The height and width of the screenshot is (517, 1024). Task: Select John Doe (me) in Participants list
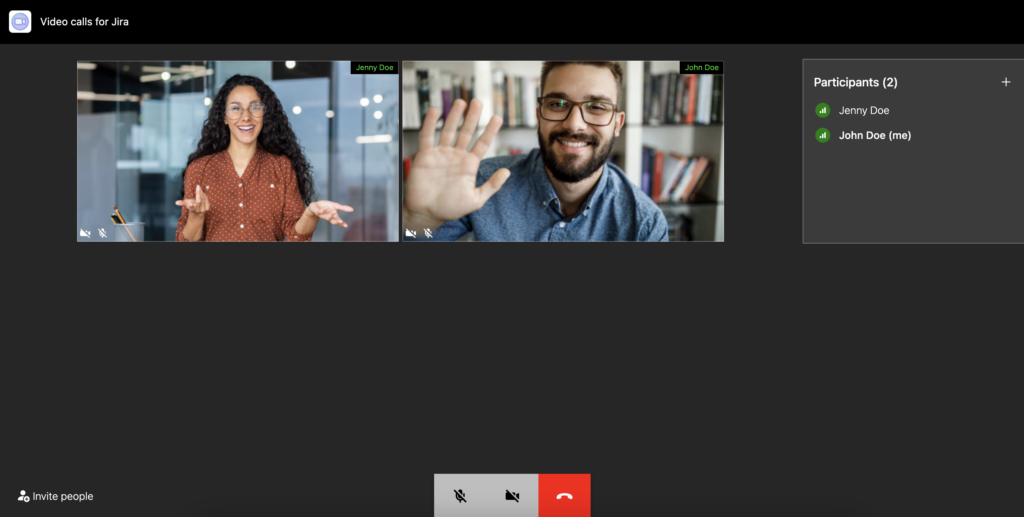click(x=874, y=135)
